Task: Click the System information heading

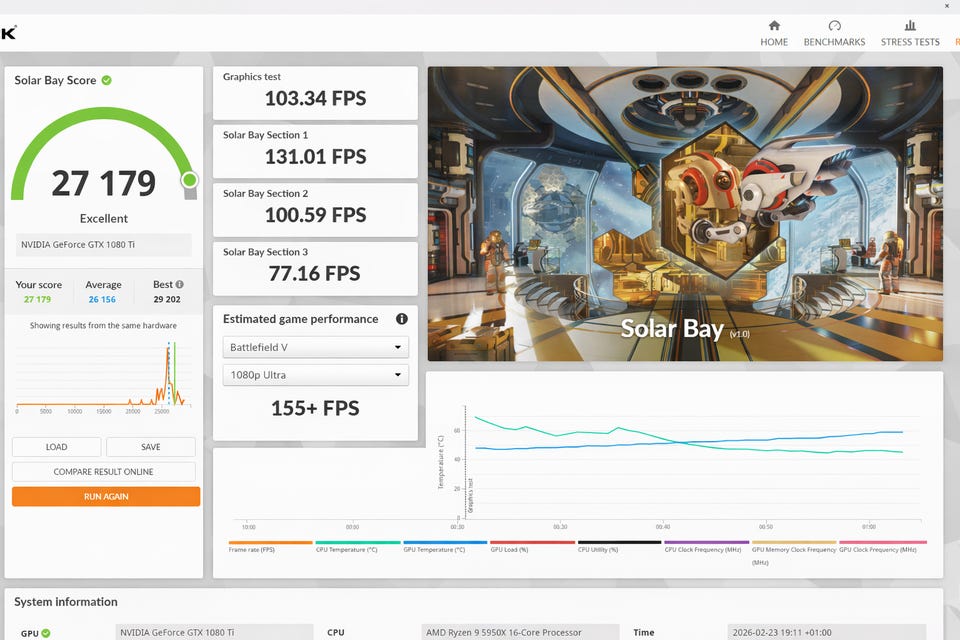Action: click(x=66, y=602)
